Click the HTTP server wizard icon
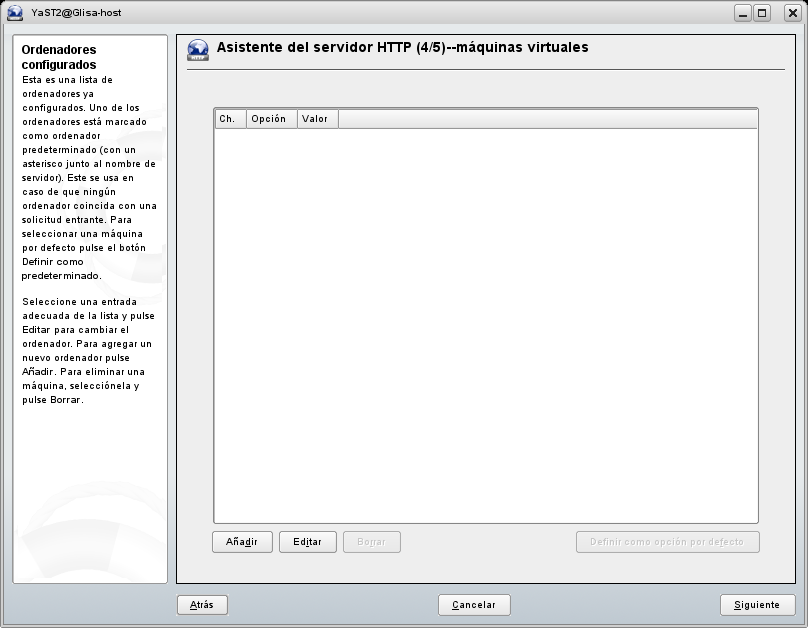This screenshot has height=628, width=808. coord(198,51)
